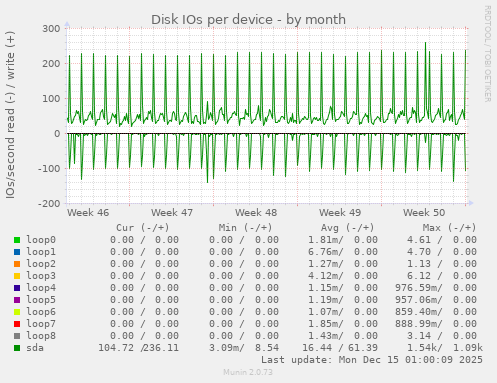The image size is (497, 383).
Task: Click the 'sda' legend label
Action: [x=35, y=348]
